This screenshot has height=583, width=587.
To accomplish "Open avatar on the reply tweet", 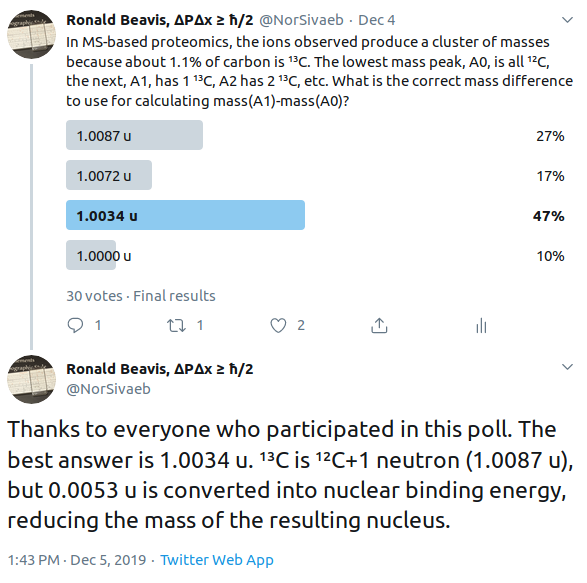I will (31, 379).
